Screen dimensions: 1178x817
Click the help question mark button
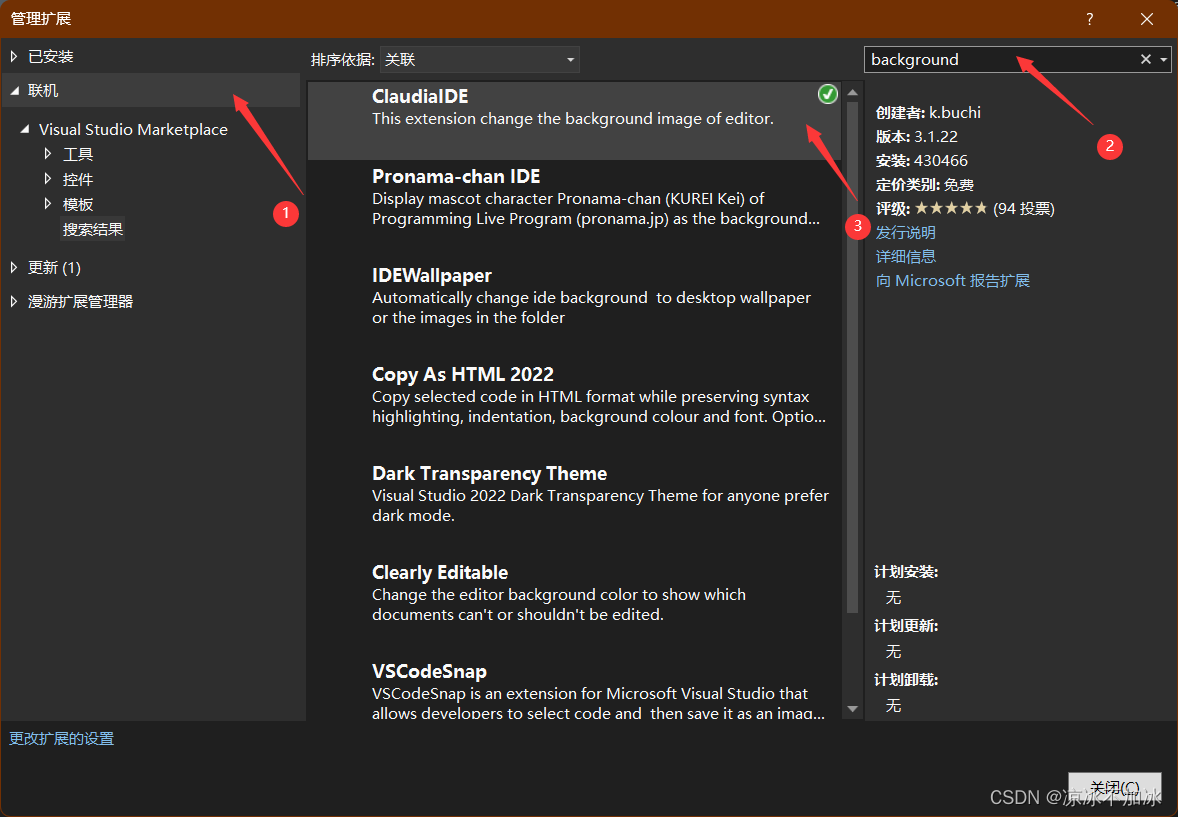click(1089, 19)
